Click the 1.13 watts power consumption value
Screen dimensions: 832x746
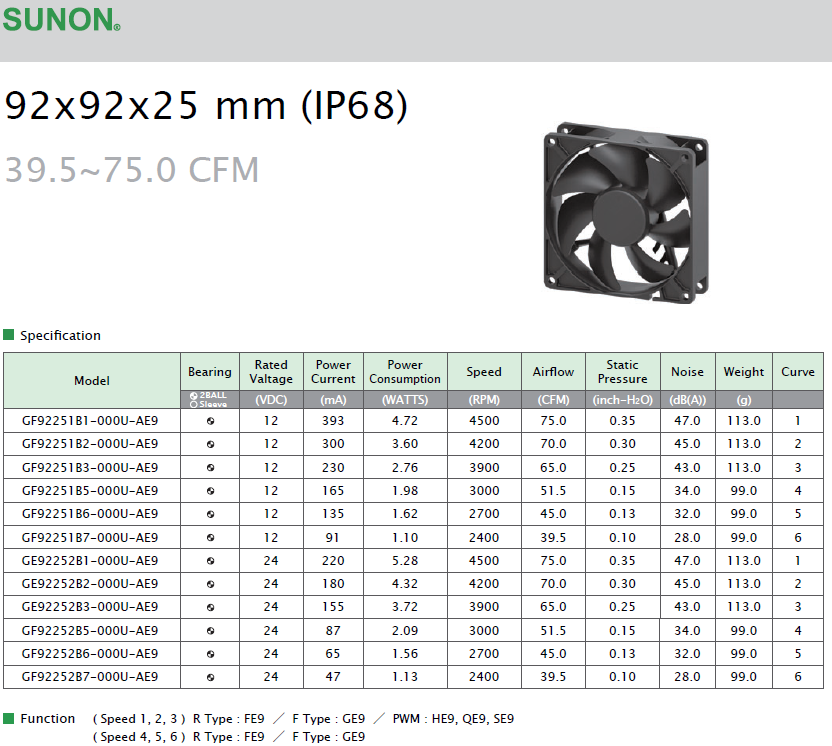click(x=405, y=676)
